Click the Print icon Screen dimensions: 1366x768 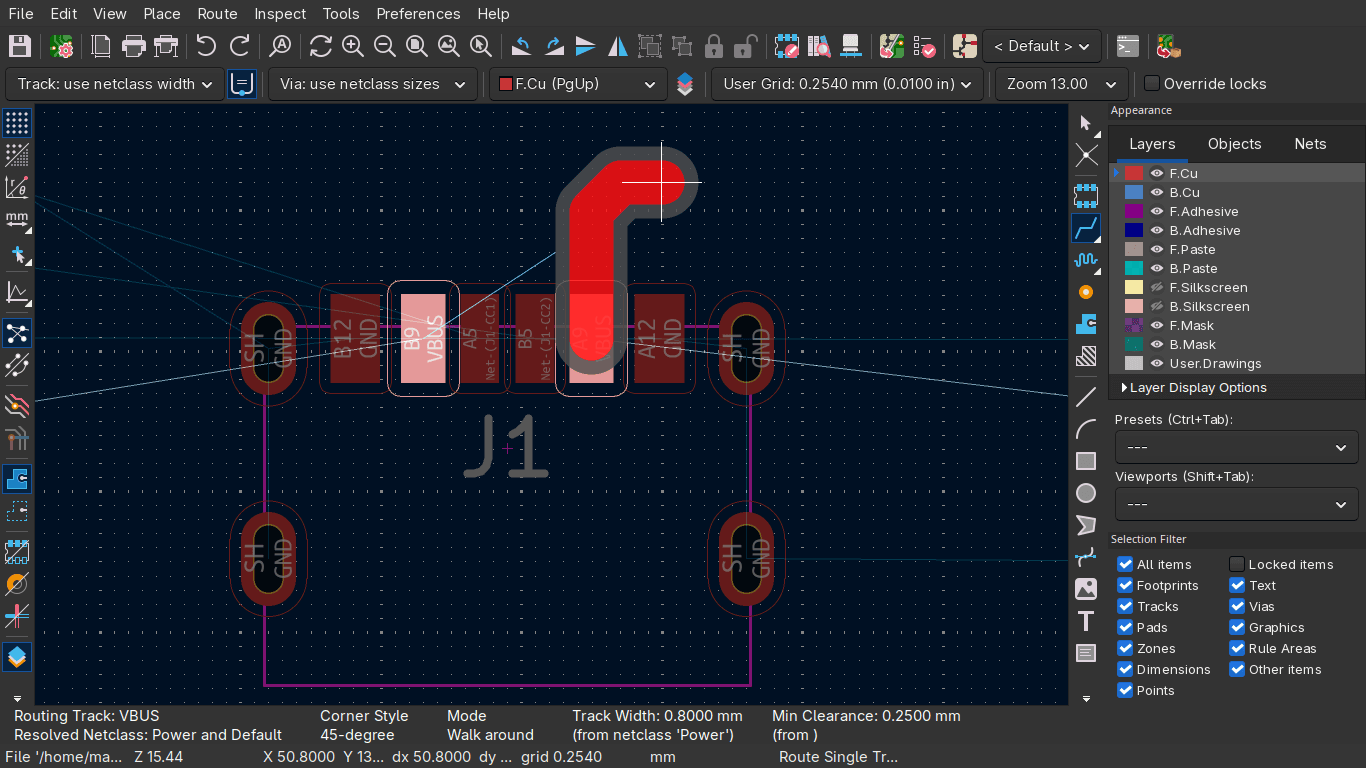(x=133, y=46)
